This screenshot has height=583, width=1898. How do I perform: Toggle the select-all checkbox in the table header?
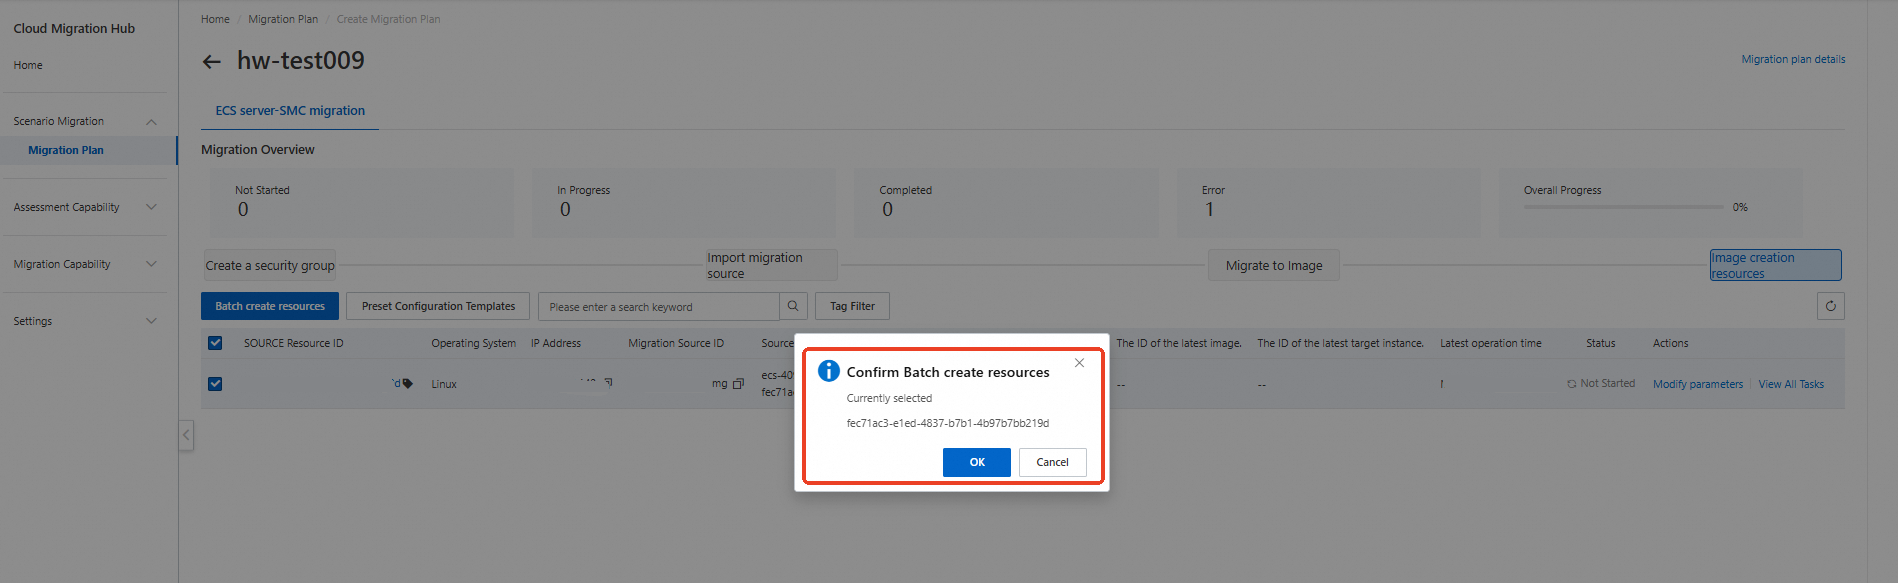coord(215,343)
